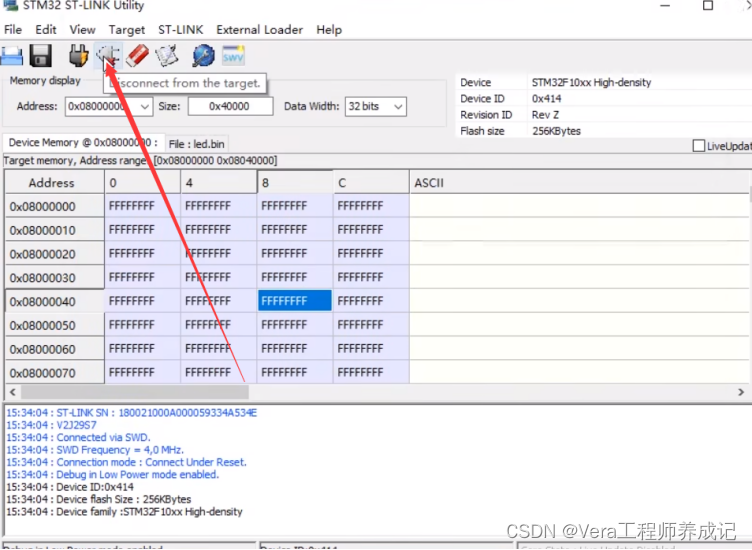Click the memory grid scroll left arrow
The width and height of the screenshot is (752, 550).
(x=13, y=392)
